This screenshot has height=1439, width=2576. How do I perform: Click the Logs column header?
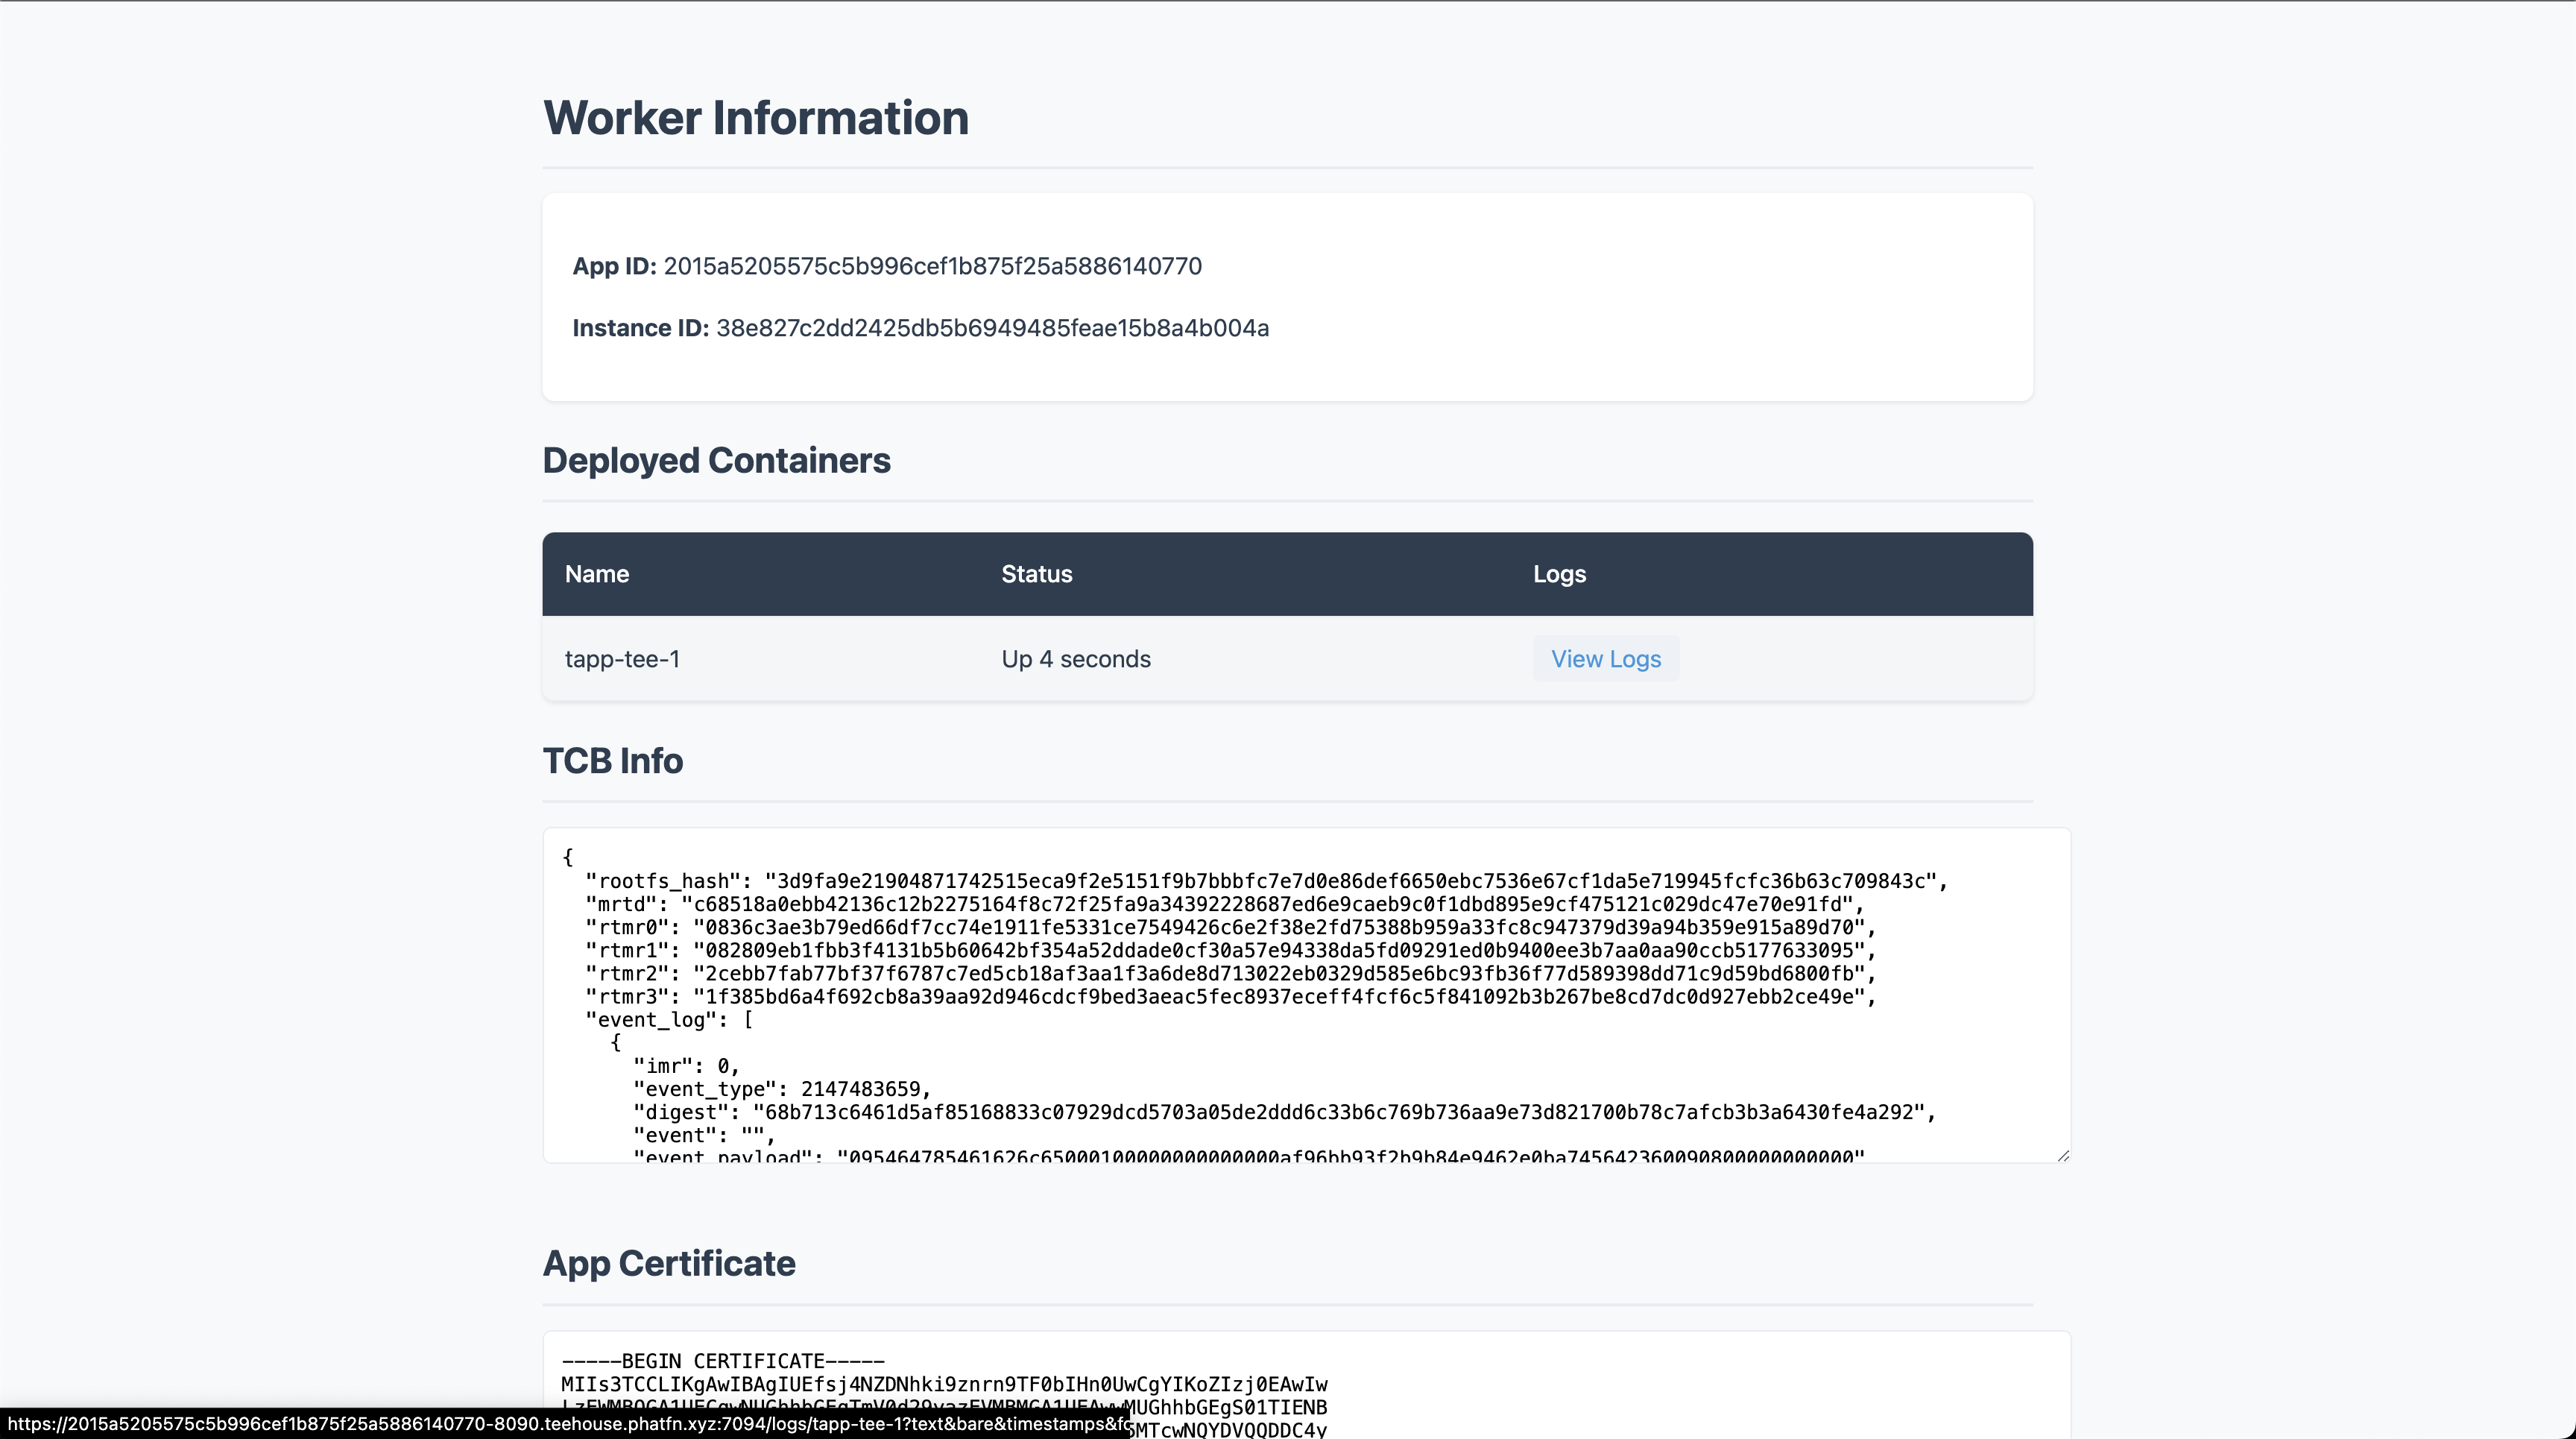point(1559,574)
